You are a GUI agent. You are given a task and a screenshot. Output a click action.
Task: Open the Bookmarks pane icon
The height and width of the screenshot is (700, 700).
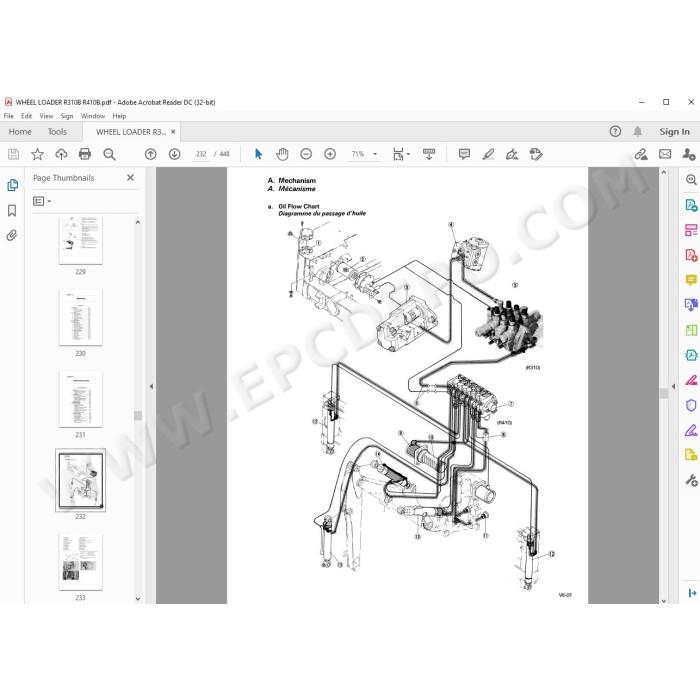tap(12, 210)
